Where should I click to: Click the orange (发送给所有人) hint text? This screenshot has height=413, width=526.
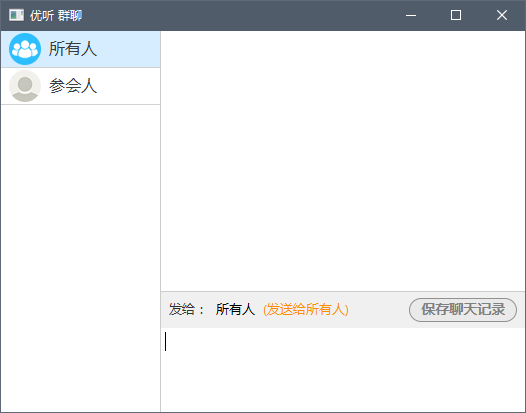306,309
